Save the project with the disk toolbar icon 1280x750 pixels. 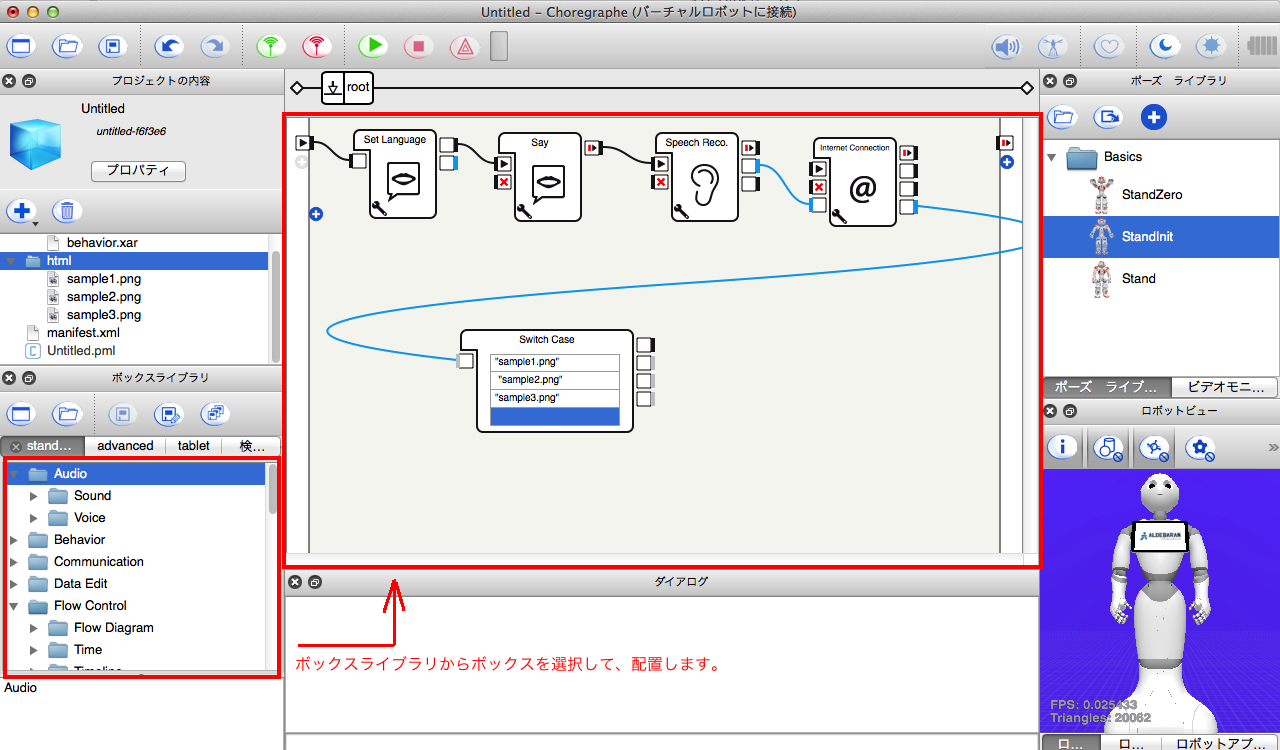pyautogui.click(x=113, y=46)
